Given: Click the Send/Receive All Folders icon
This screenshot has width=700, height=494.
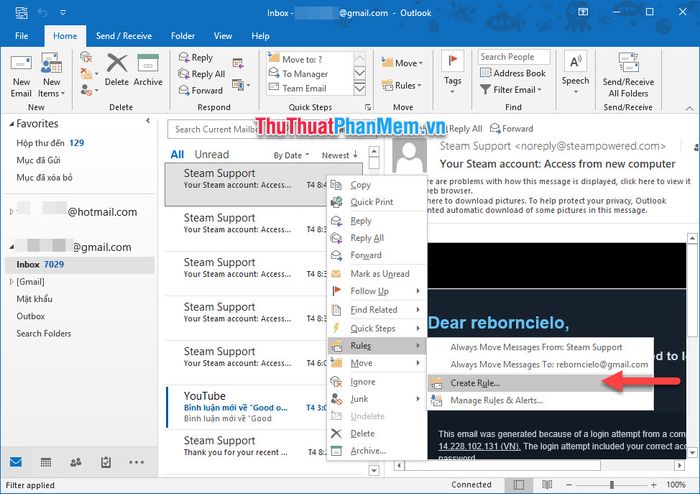Looking at the screenshot, I should point(628,62).
